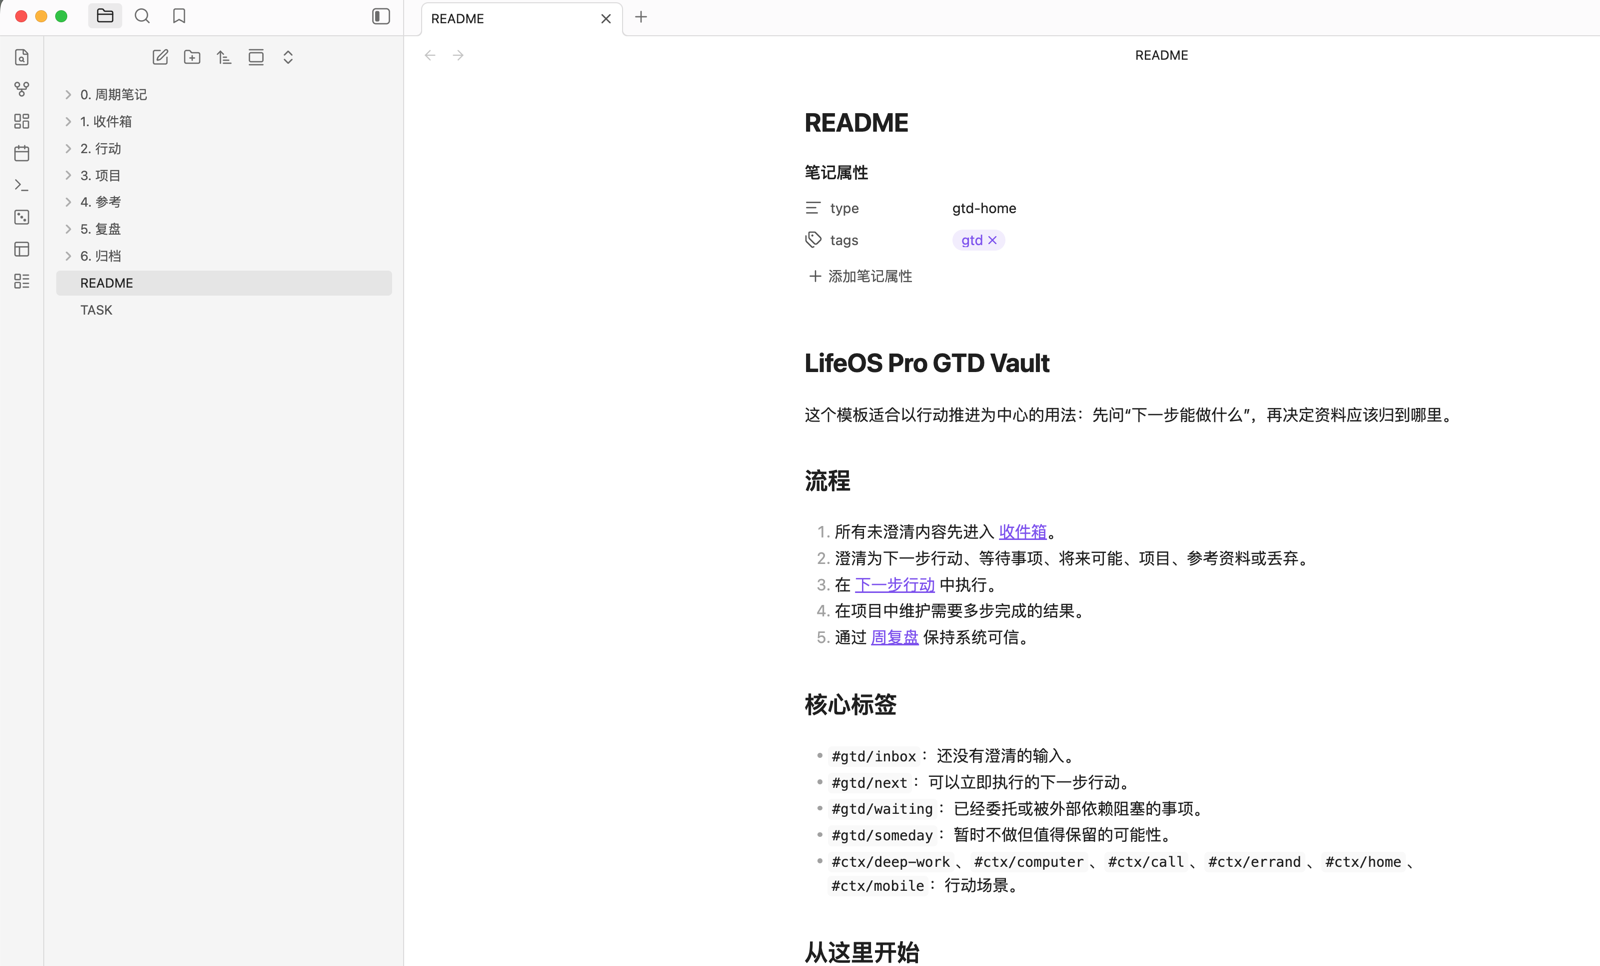This screenshot has width=1600, height=966.
Task: Click the 从这里开始 heading
Action: click(x=861, y=952)
